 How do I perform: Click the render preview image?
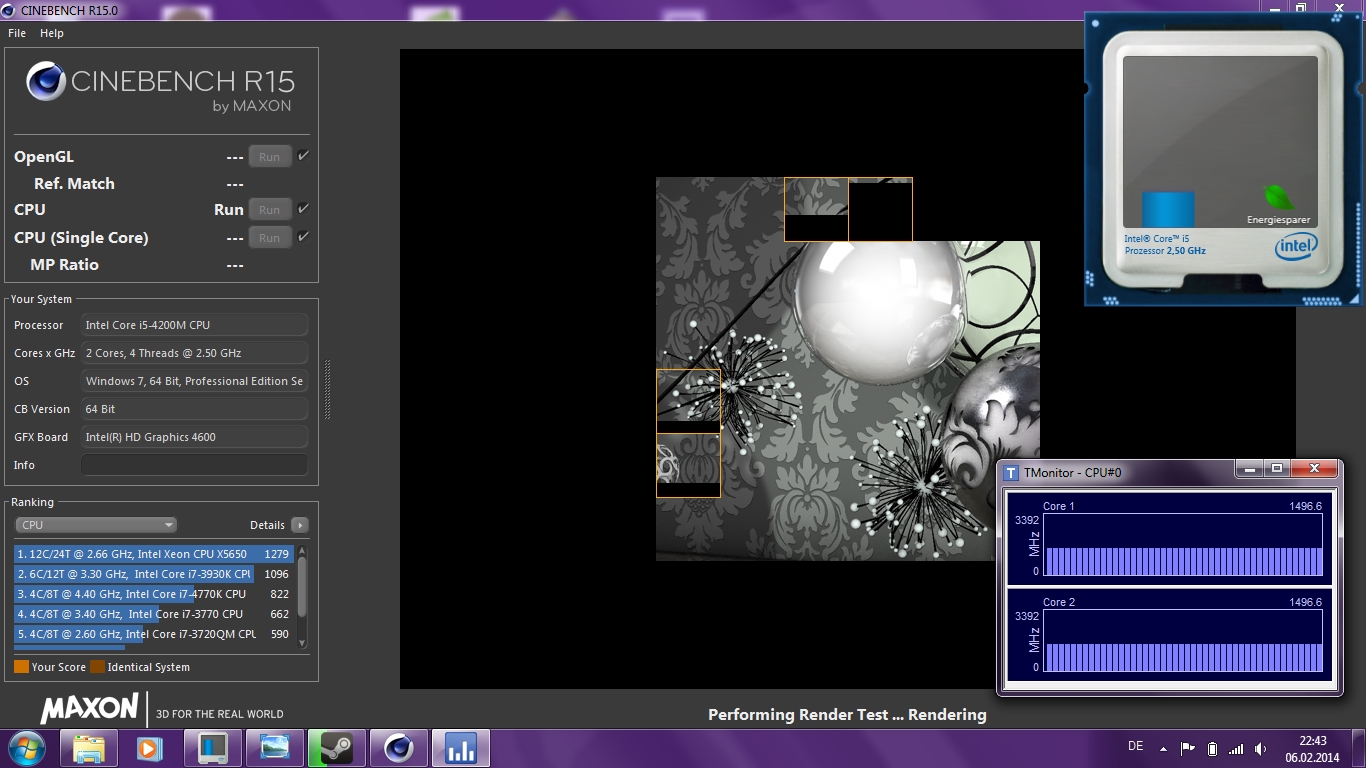coord(848,369)
